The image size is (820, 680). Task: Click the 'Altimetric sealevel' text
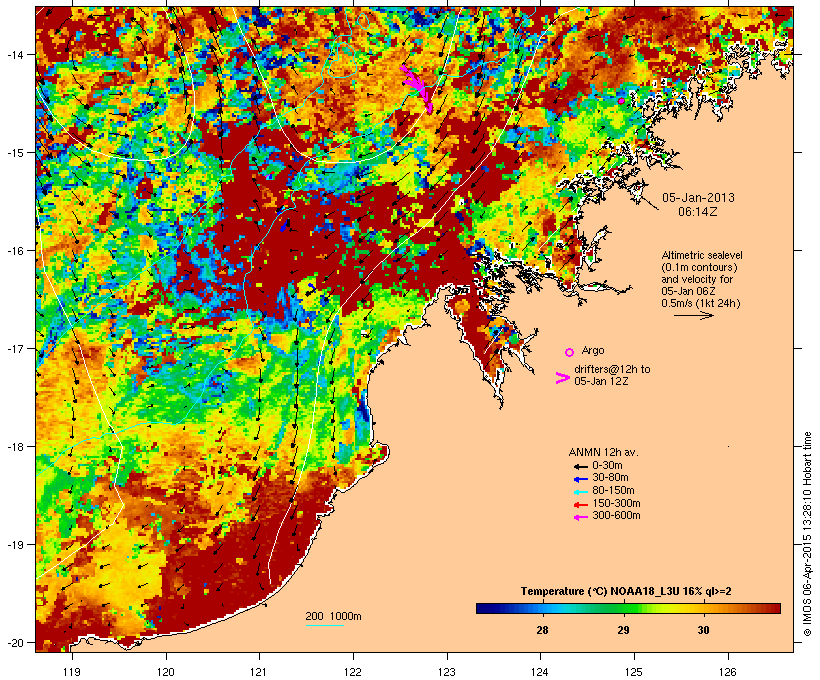coord(702,255)
